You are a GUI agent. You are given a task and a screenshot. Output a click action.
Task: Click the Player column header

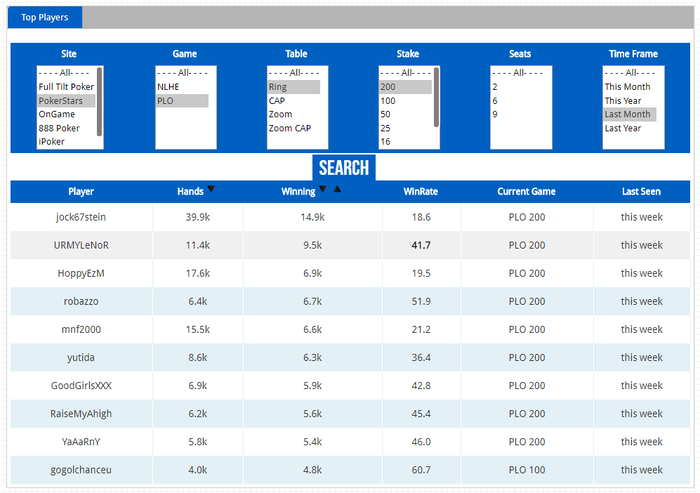pyautogui.click(x=81, y=192)
